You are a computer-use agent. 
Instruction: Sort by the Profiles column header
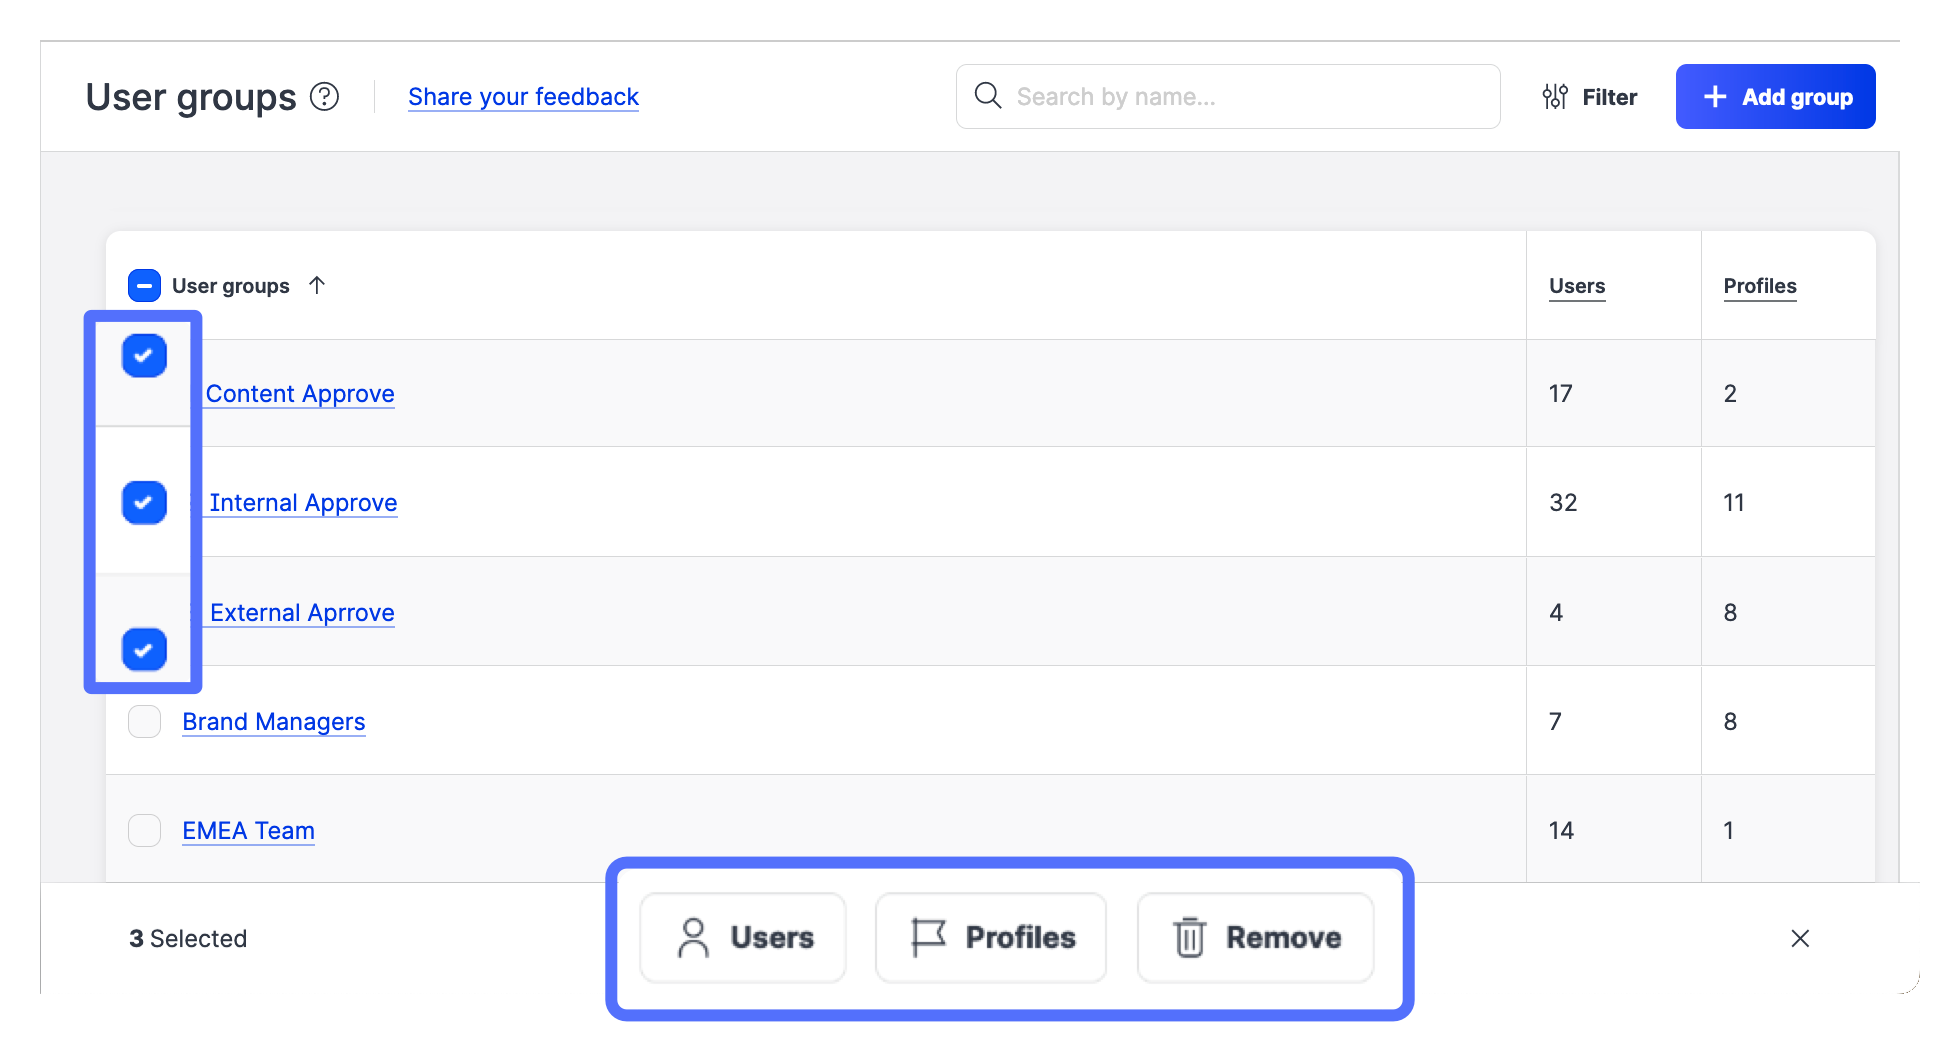[1760, 286]
